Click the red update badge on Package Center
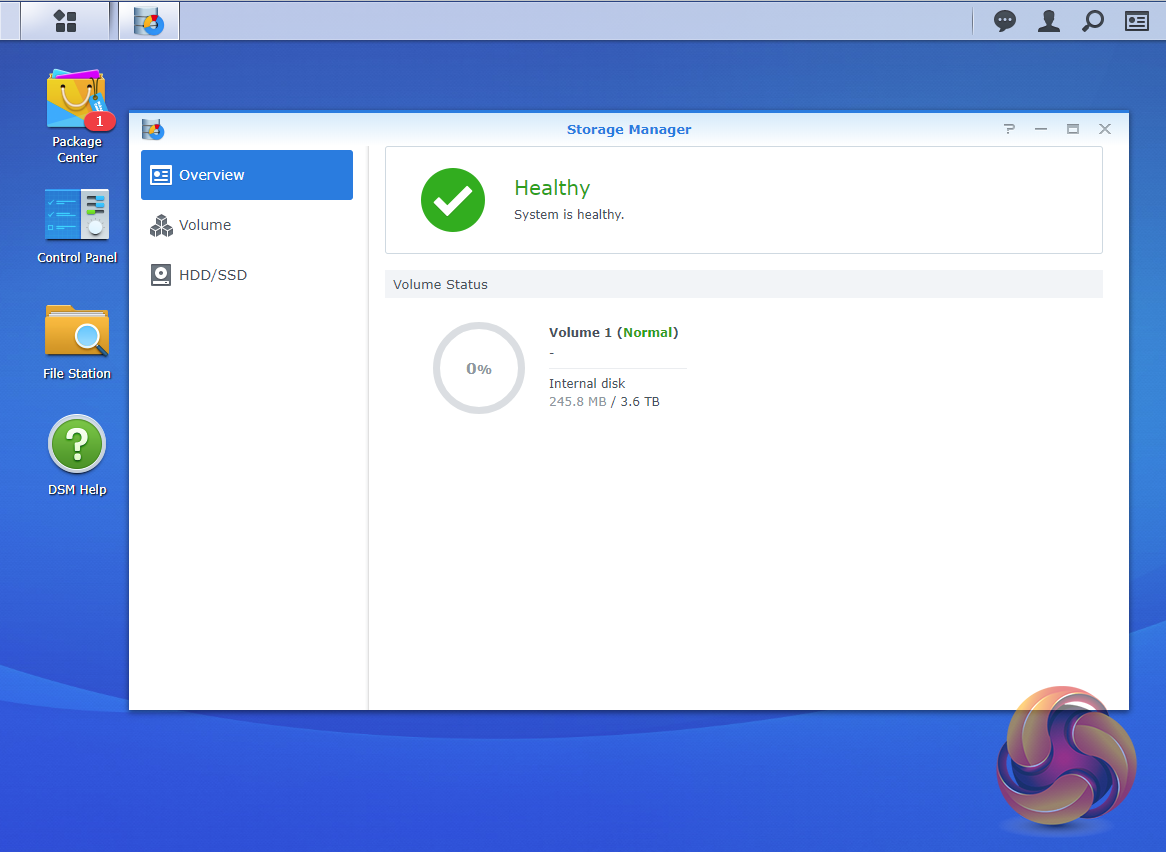The image size is (1166, 852). 100,120
